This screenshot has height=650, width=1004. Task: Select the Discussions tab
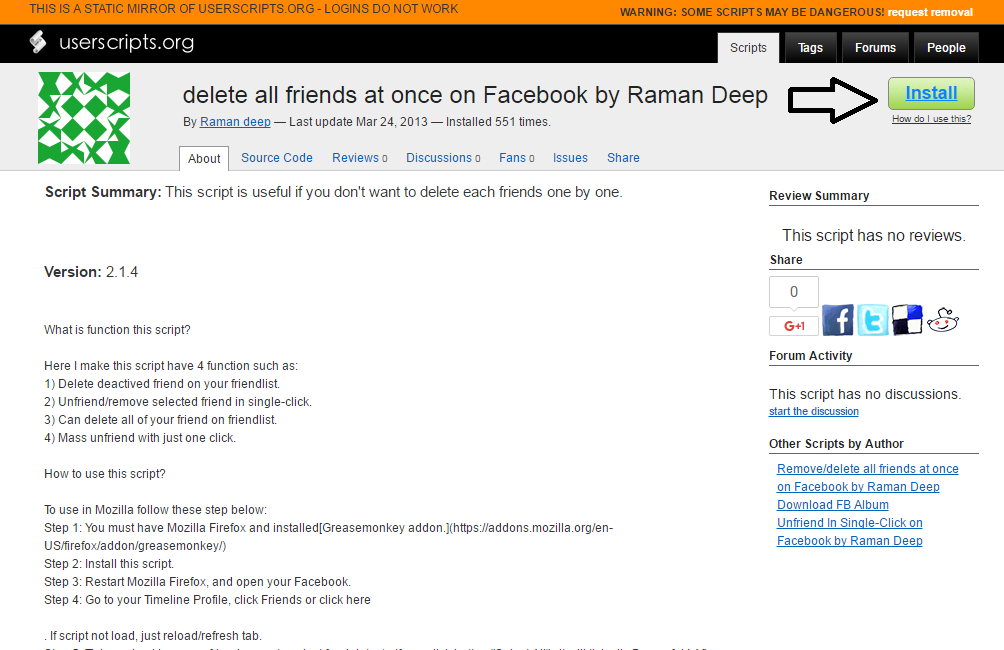(x=442, y=158)
